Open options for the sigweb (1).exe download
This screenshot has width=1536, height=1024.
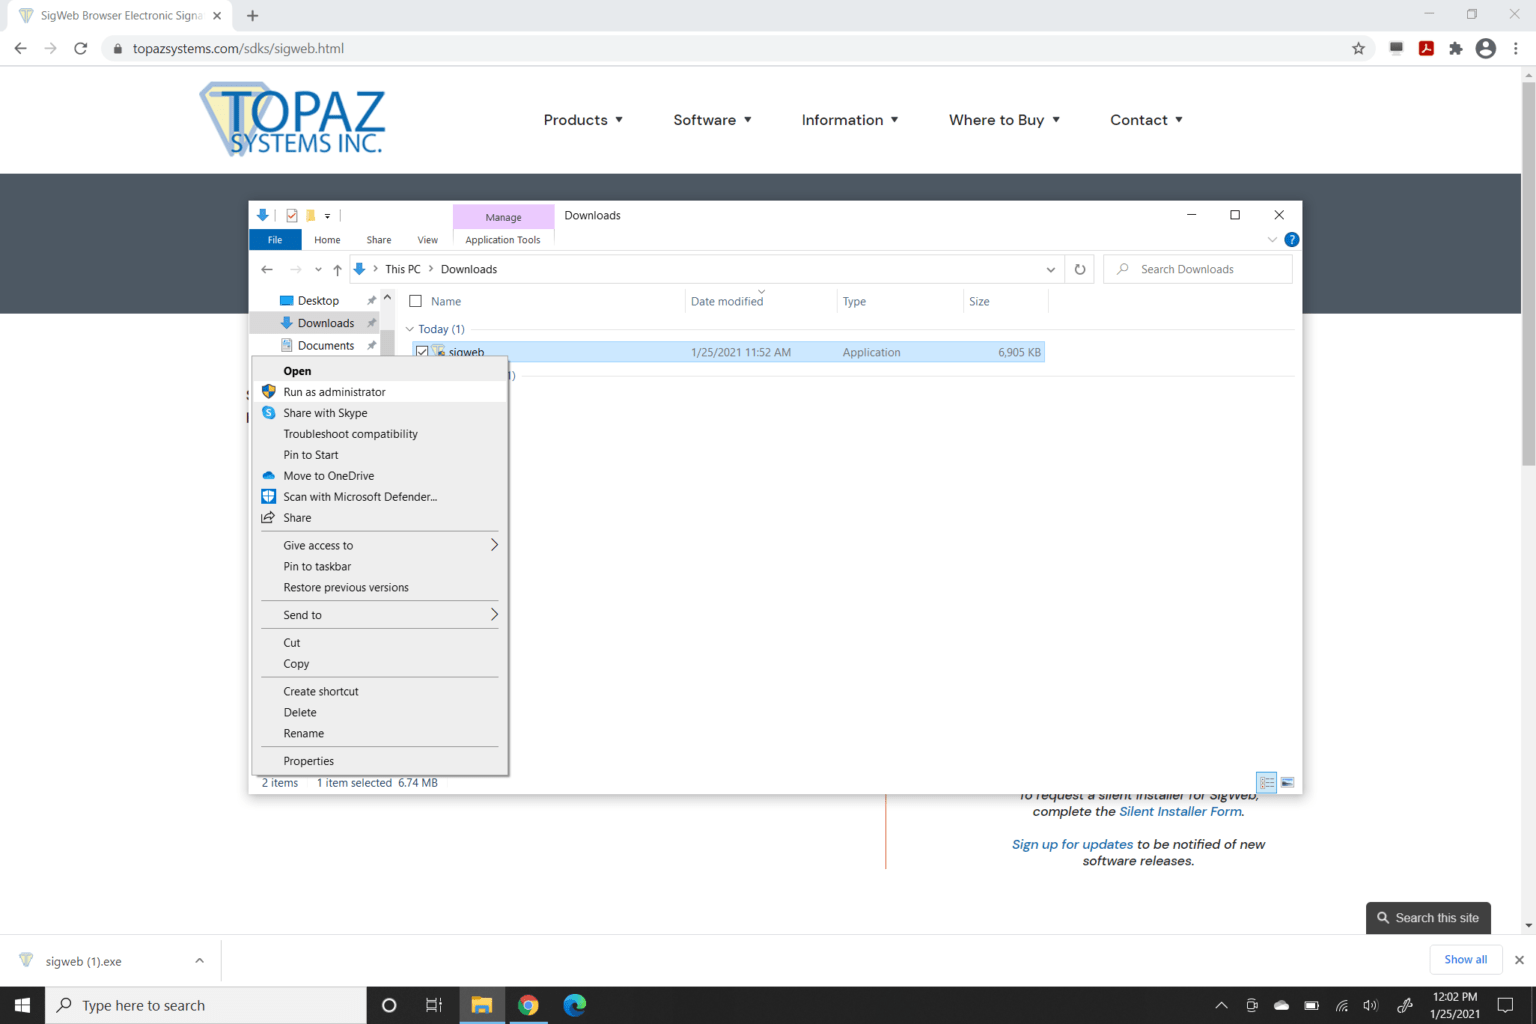click(x=198, y=960)
